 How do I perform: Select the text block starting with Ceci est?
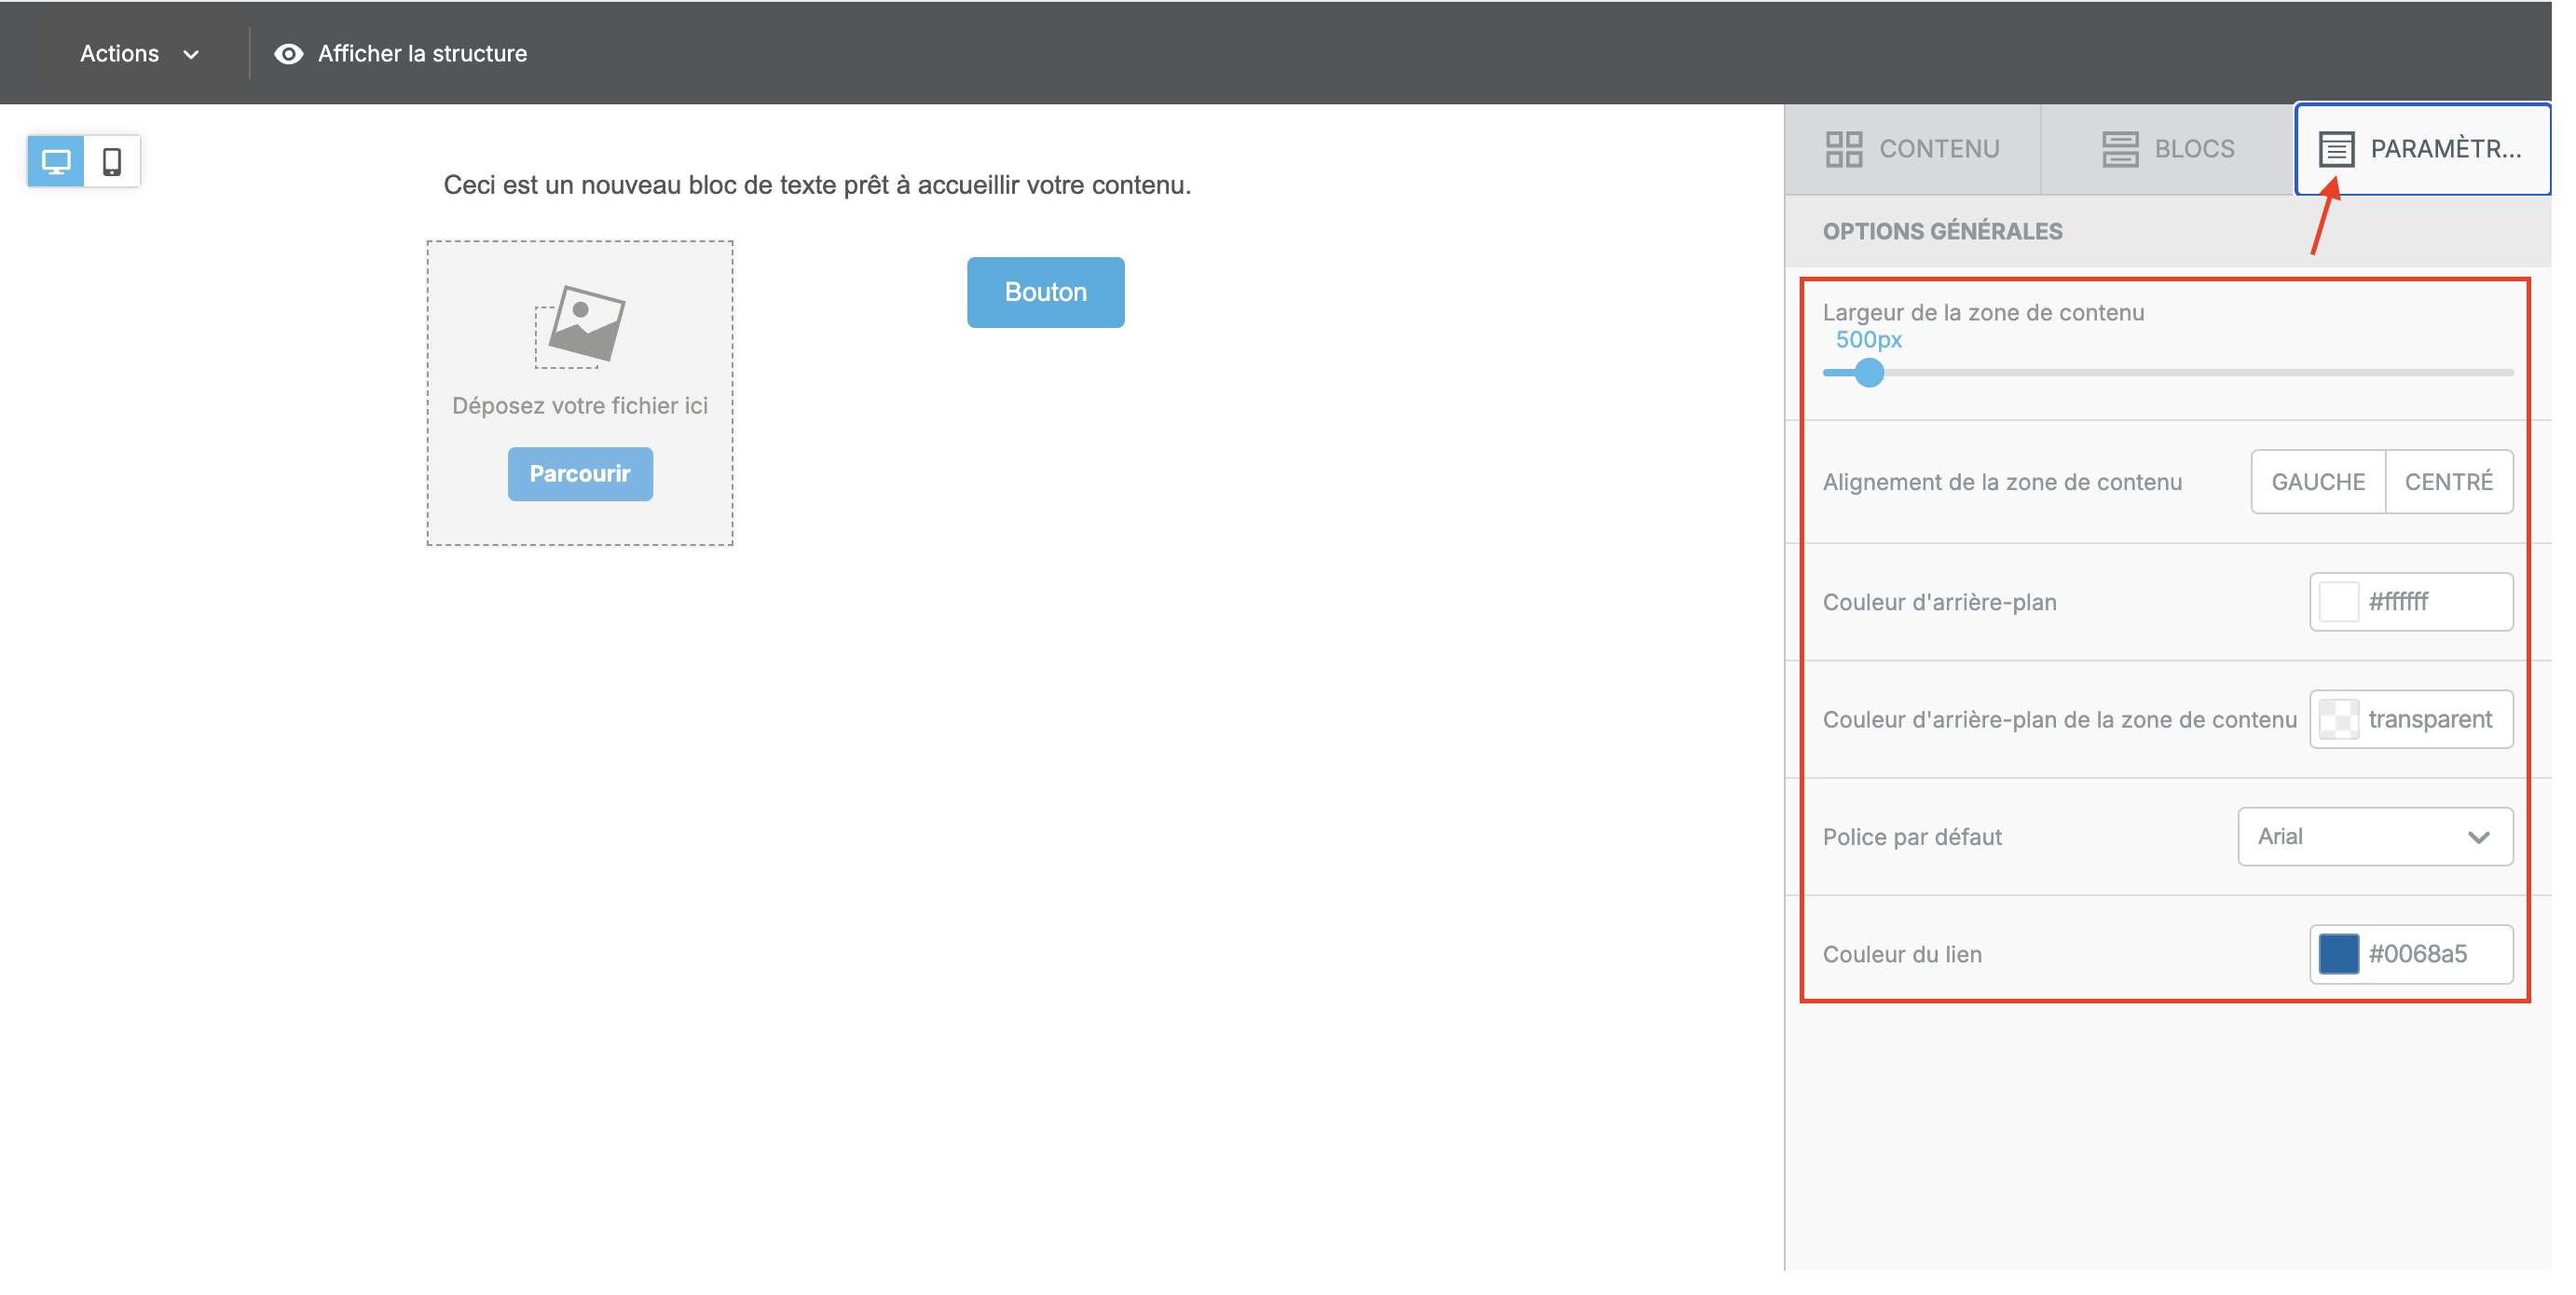point(817,185)
